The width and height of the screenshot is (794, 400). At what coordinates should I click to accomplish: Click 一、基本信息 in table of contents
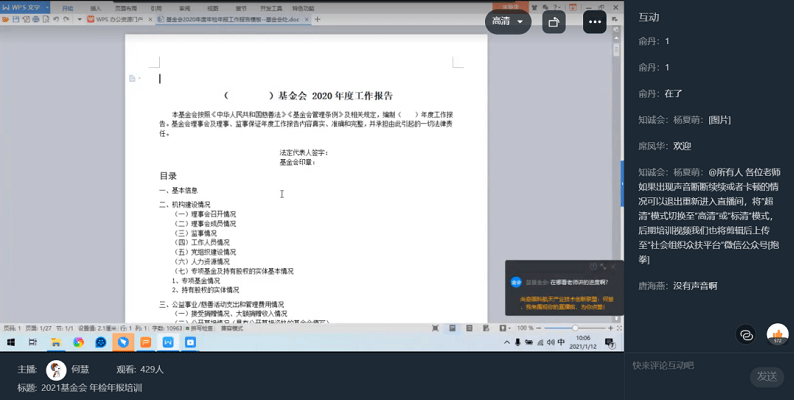pos(178,190)
